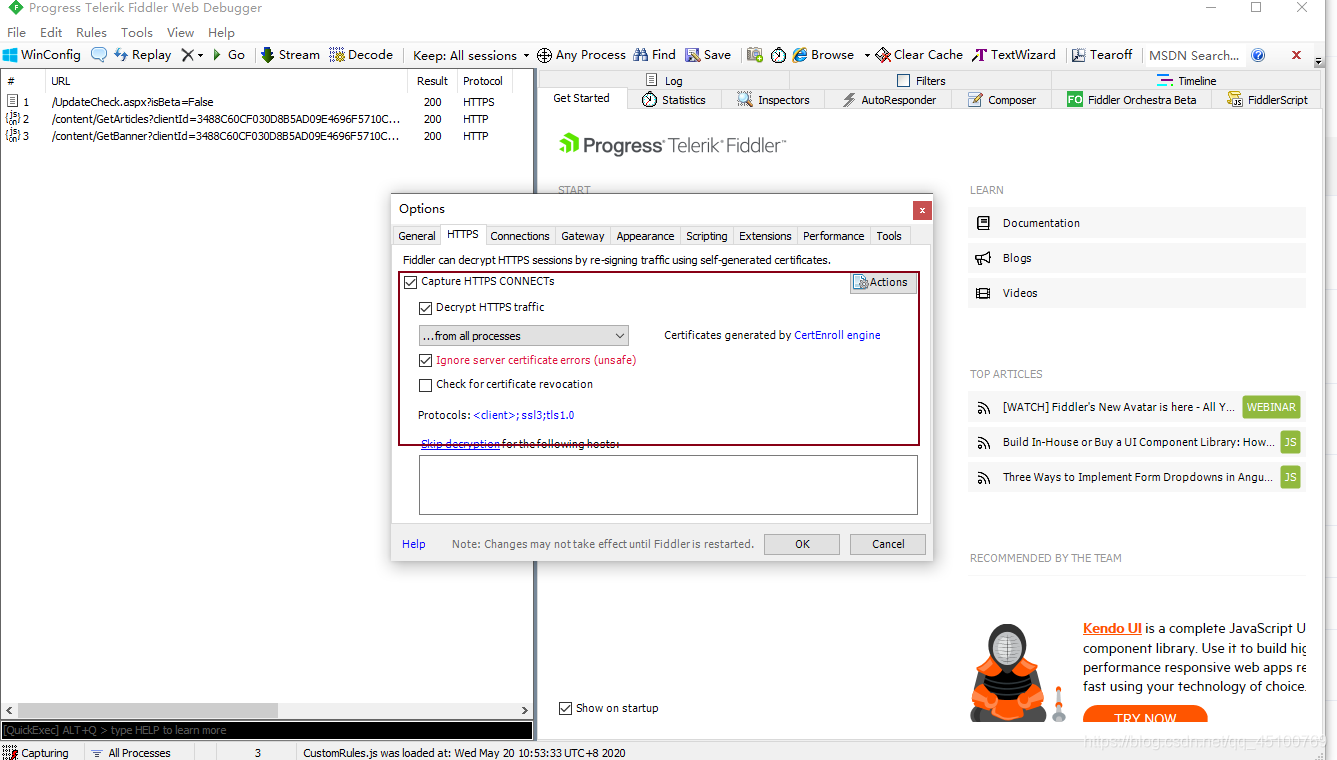Select session row /UpdateCheck.aspx?isBeta=False

pos(267,102)
